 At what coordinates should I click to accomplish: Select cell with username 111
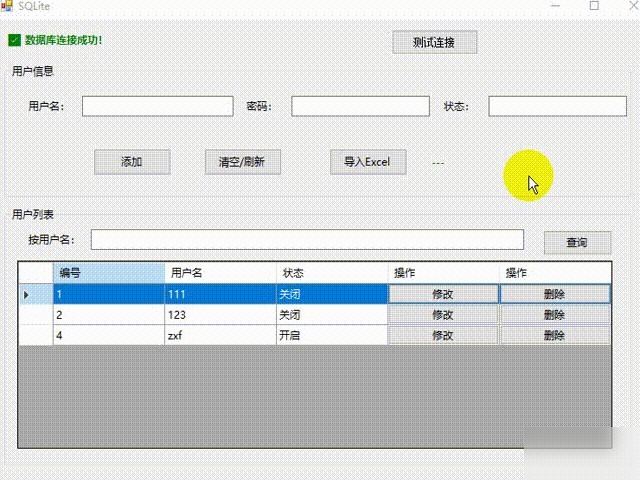(x=220, y=294)
